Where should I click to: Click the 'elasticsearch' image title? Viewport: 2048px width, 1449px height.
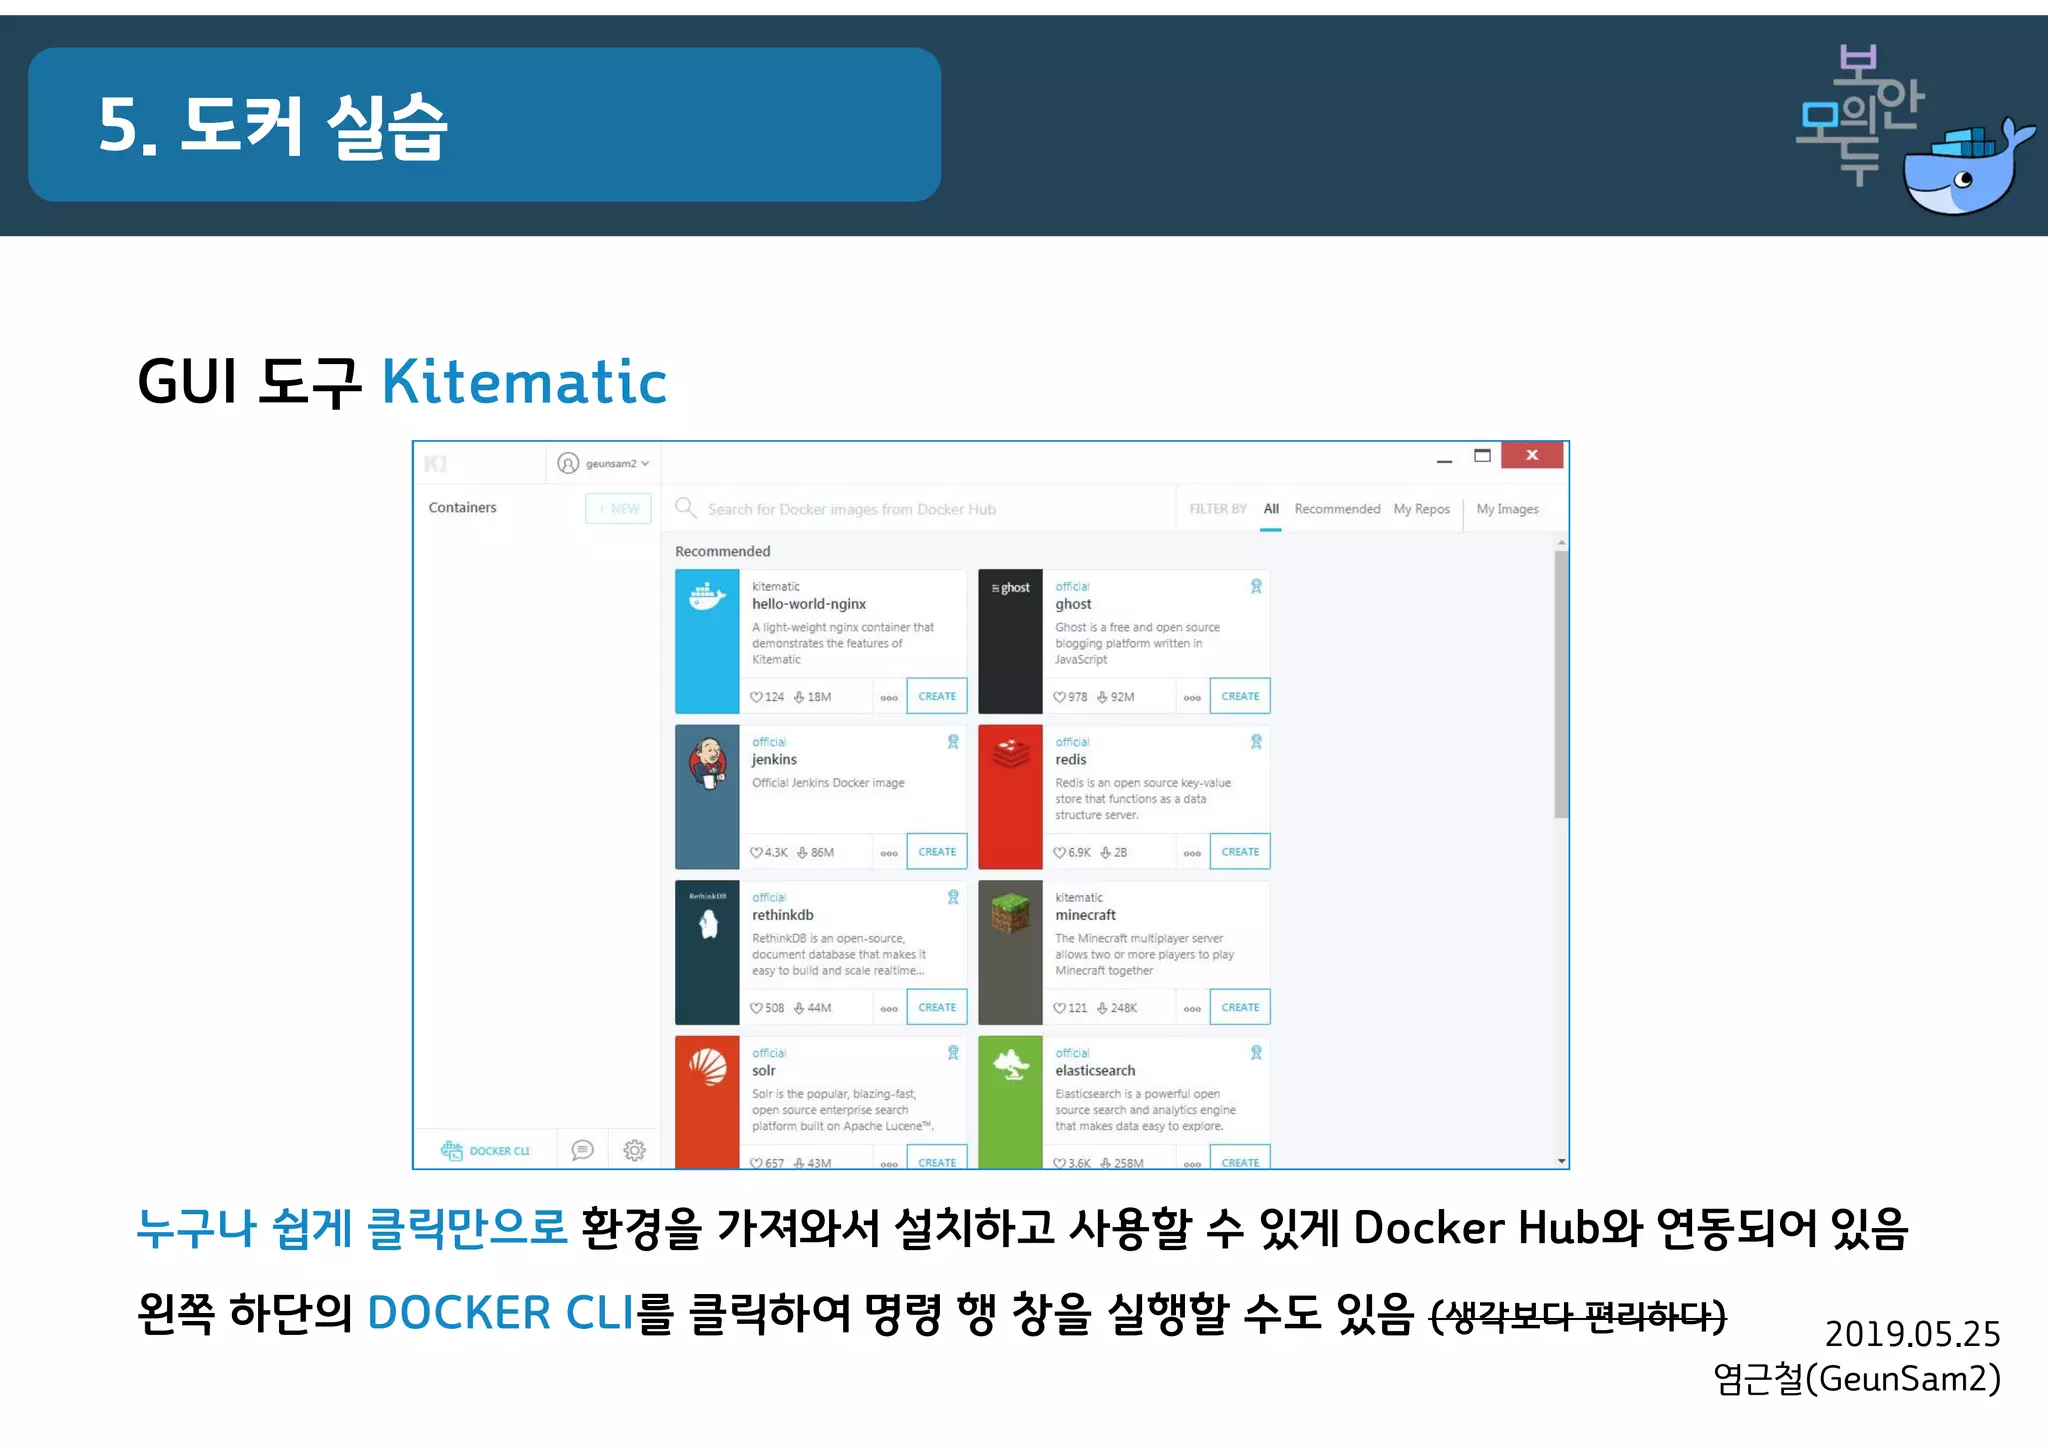(1095, 1071)
